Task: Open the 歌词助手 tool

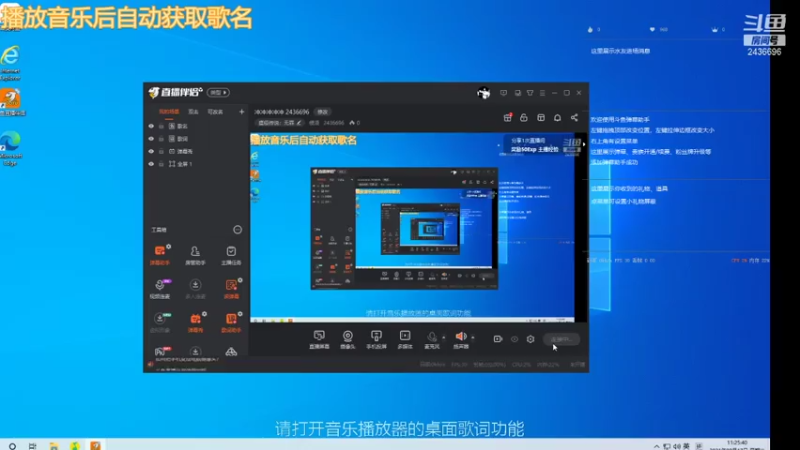Action: click(231, 322)
